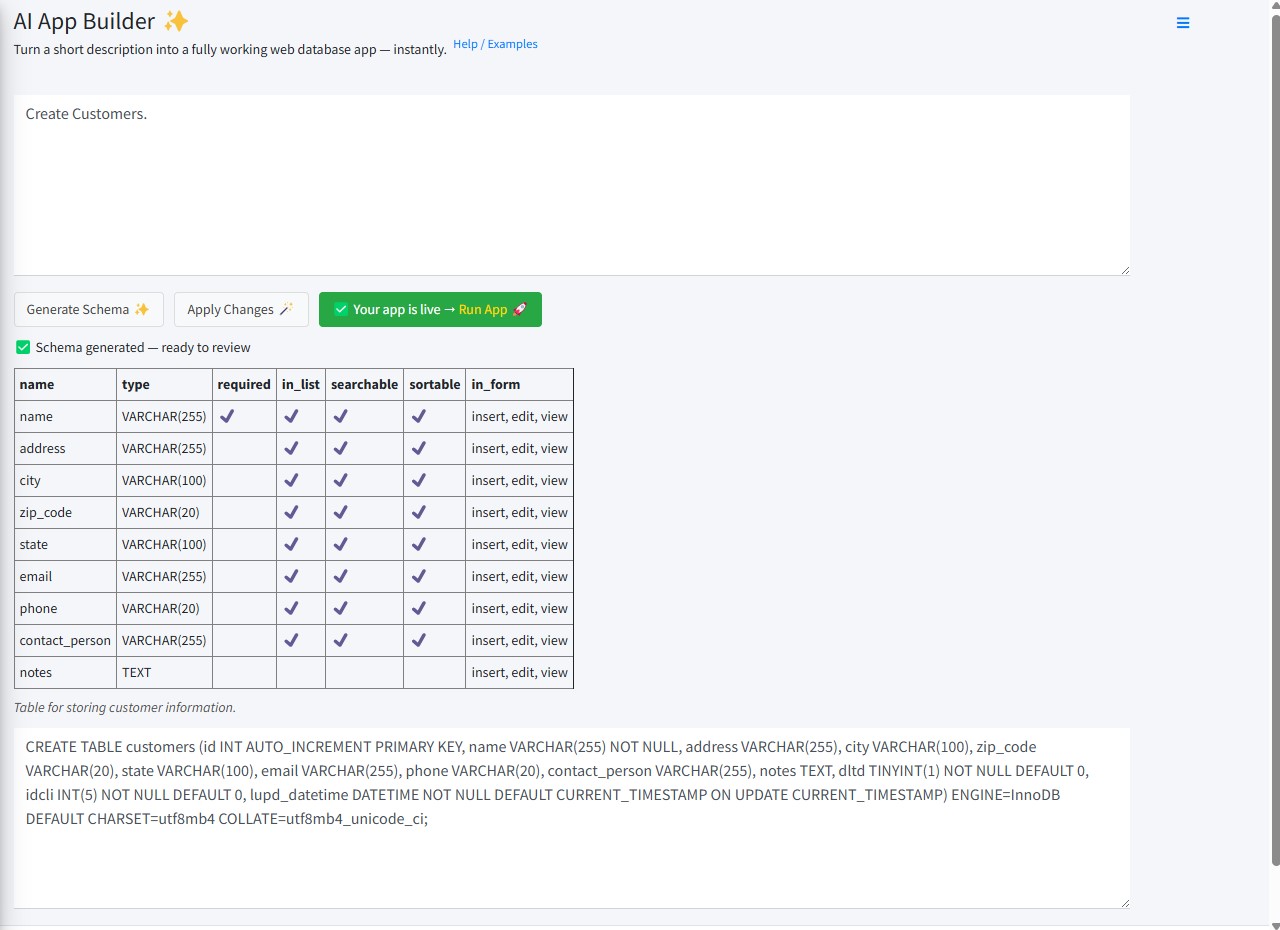Toggle in_list checkmark for address row

pos(291,448)
